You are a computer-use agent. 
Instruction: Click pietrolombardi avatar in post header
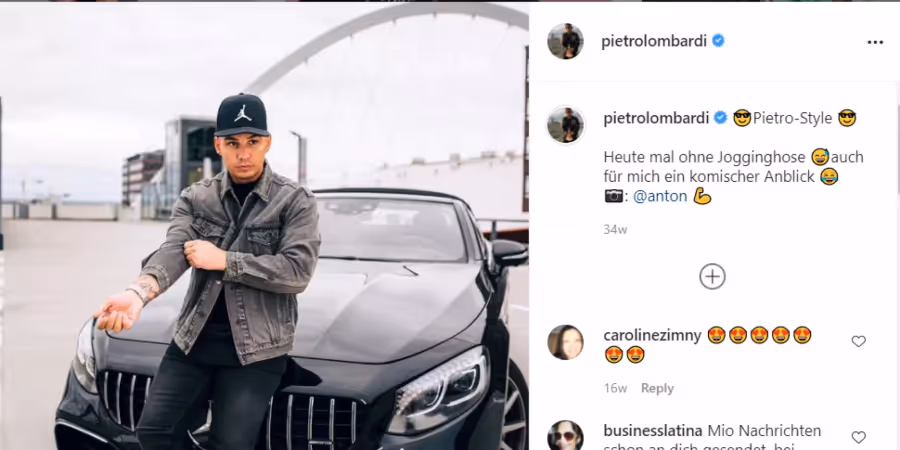coord(565,41)
